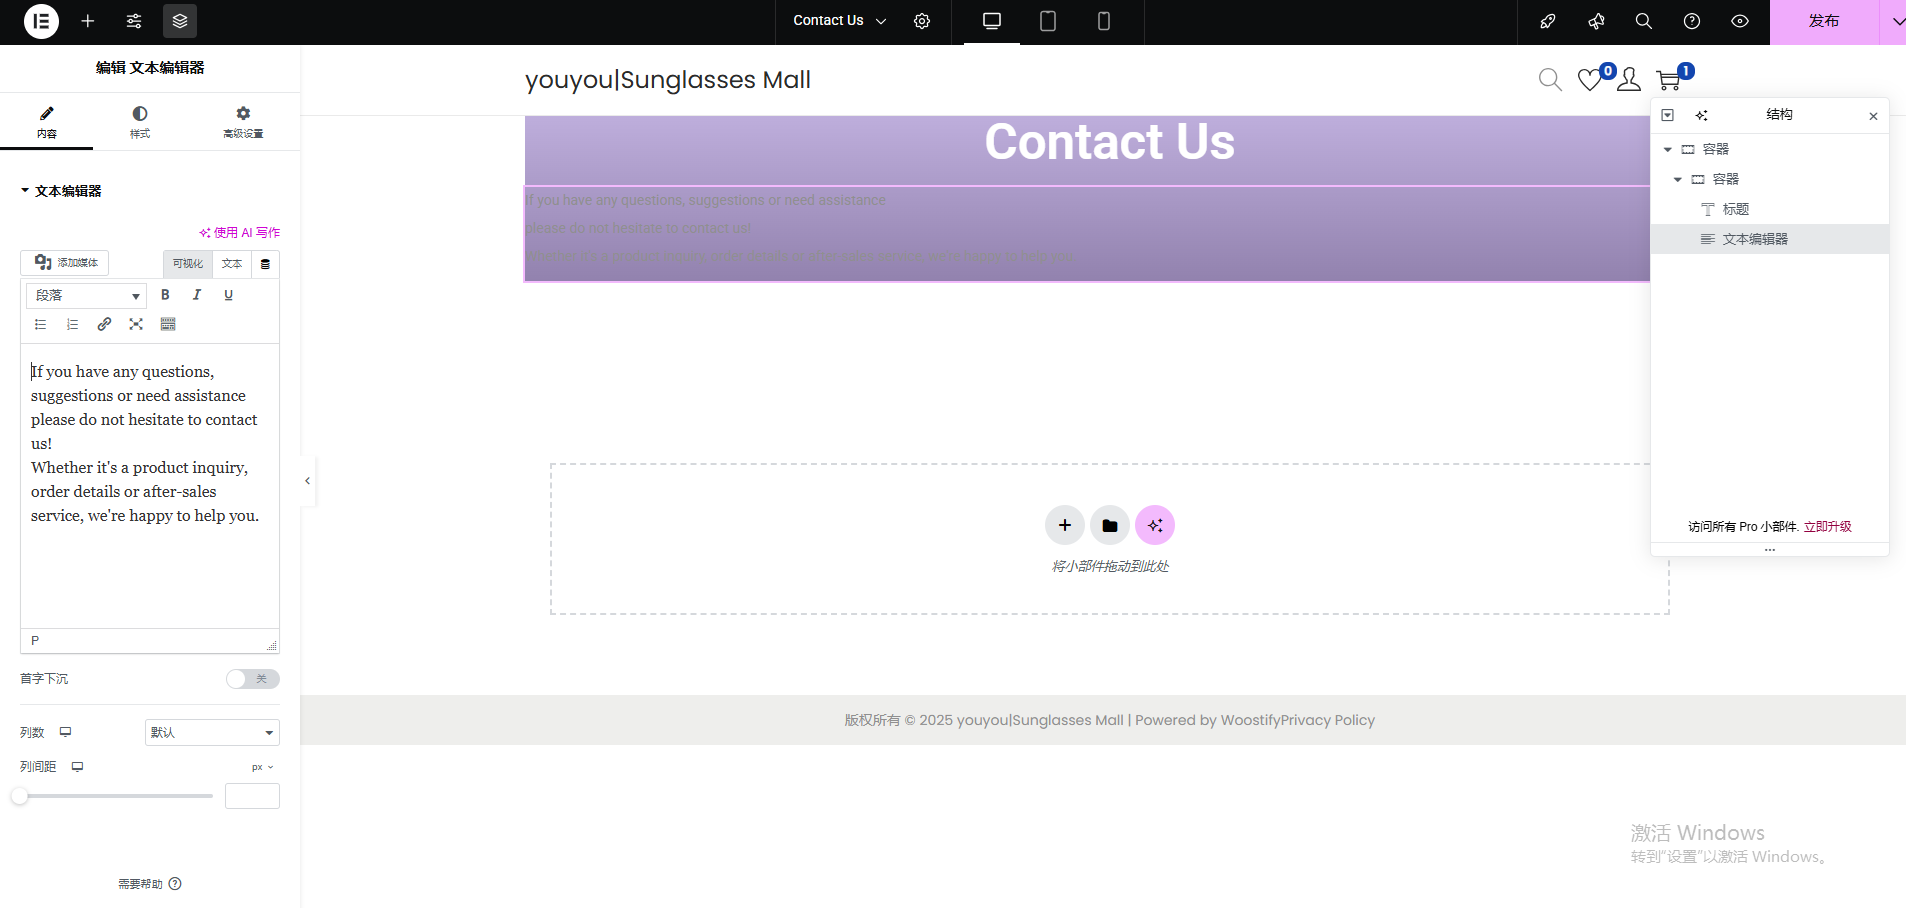Toggle the toolbar toggle icon in editor
Screen dimensions: 1906x908
pyautogui.click(x=168, y=324)
